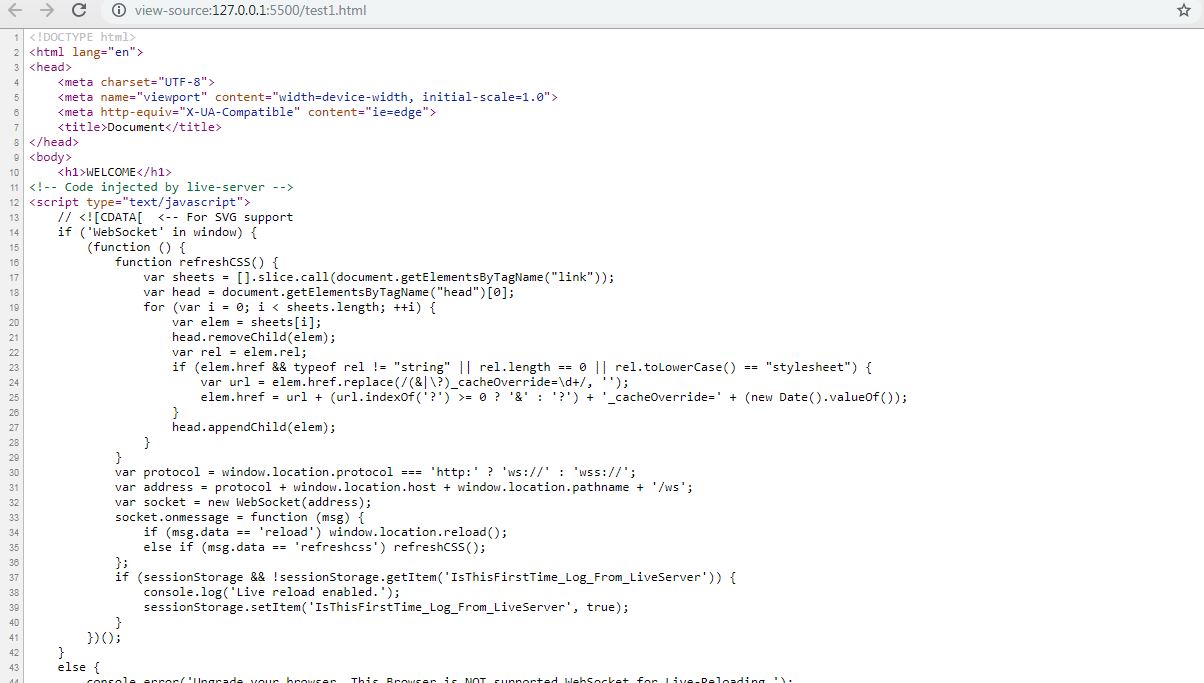Image resolution: width=1204 pixels, height=683 pixels.
Task: Click the 'var elem = sheets[i];' line
Action: 247,322
